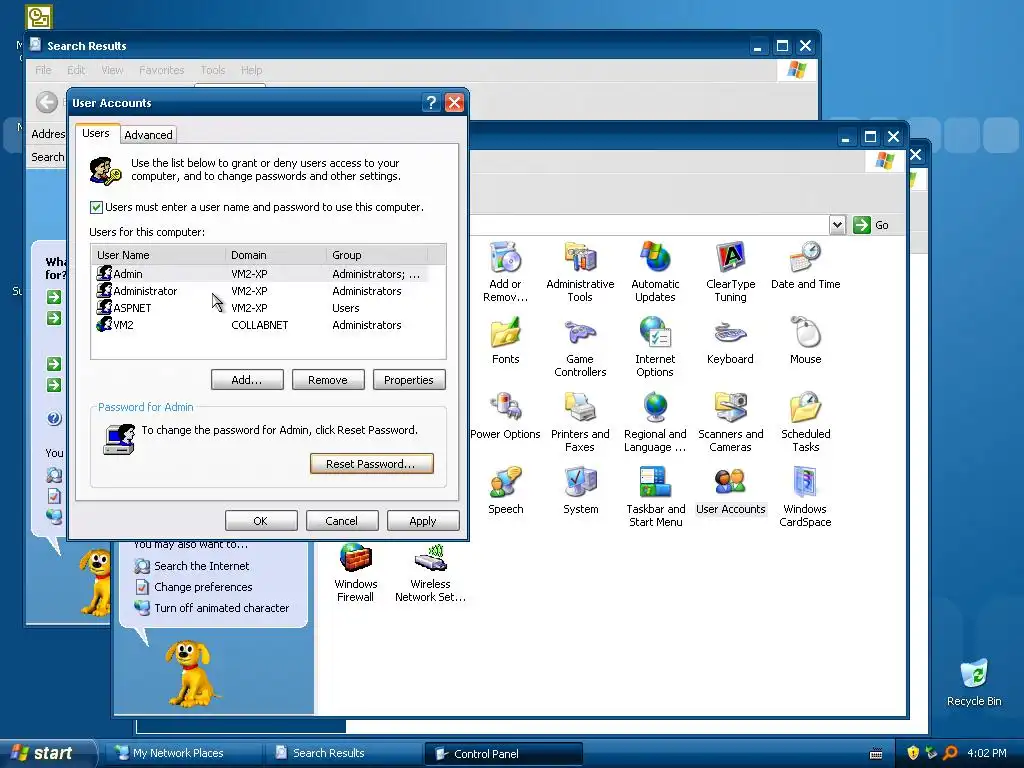Open ClearType Tuning icon
The width and height of the screenshot is (1024, 768).
pyautogui.click(x=730, y=271)
